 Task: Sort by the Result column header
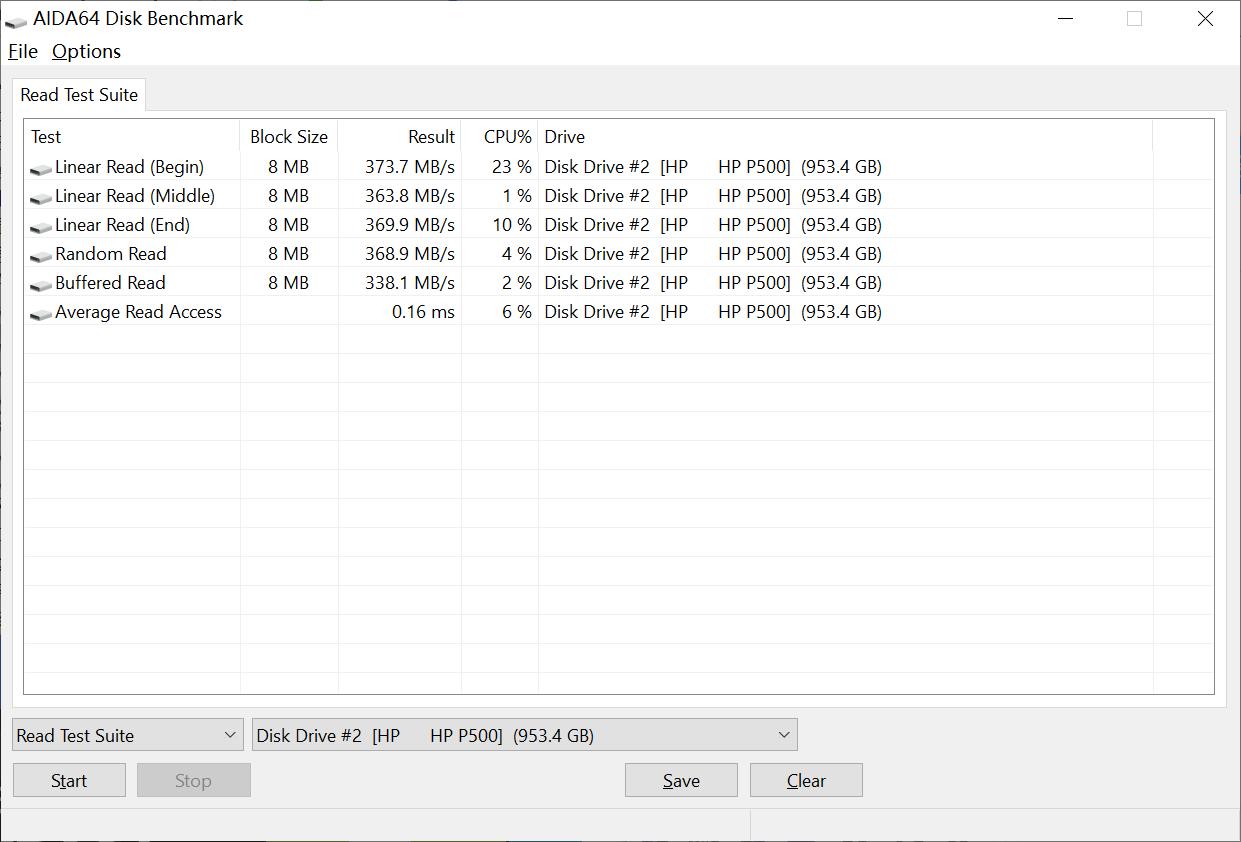[400, 137]
